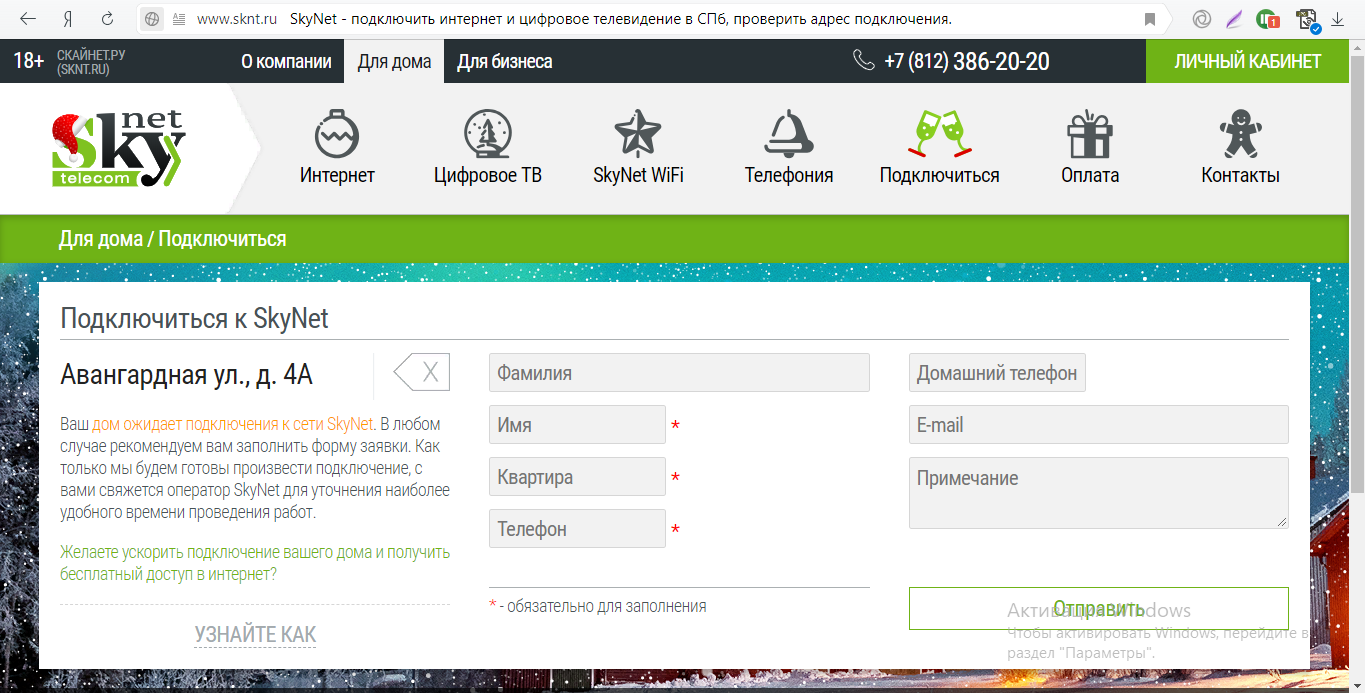Click the site info globe icon
1365x693 pixels.
(153, 19)
